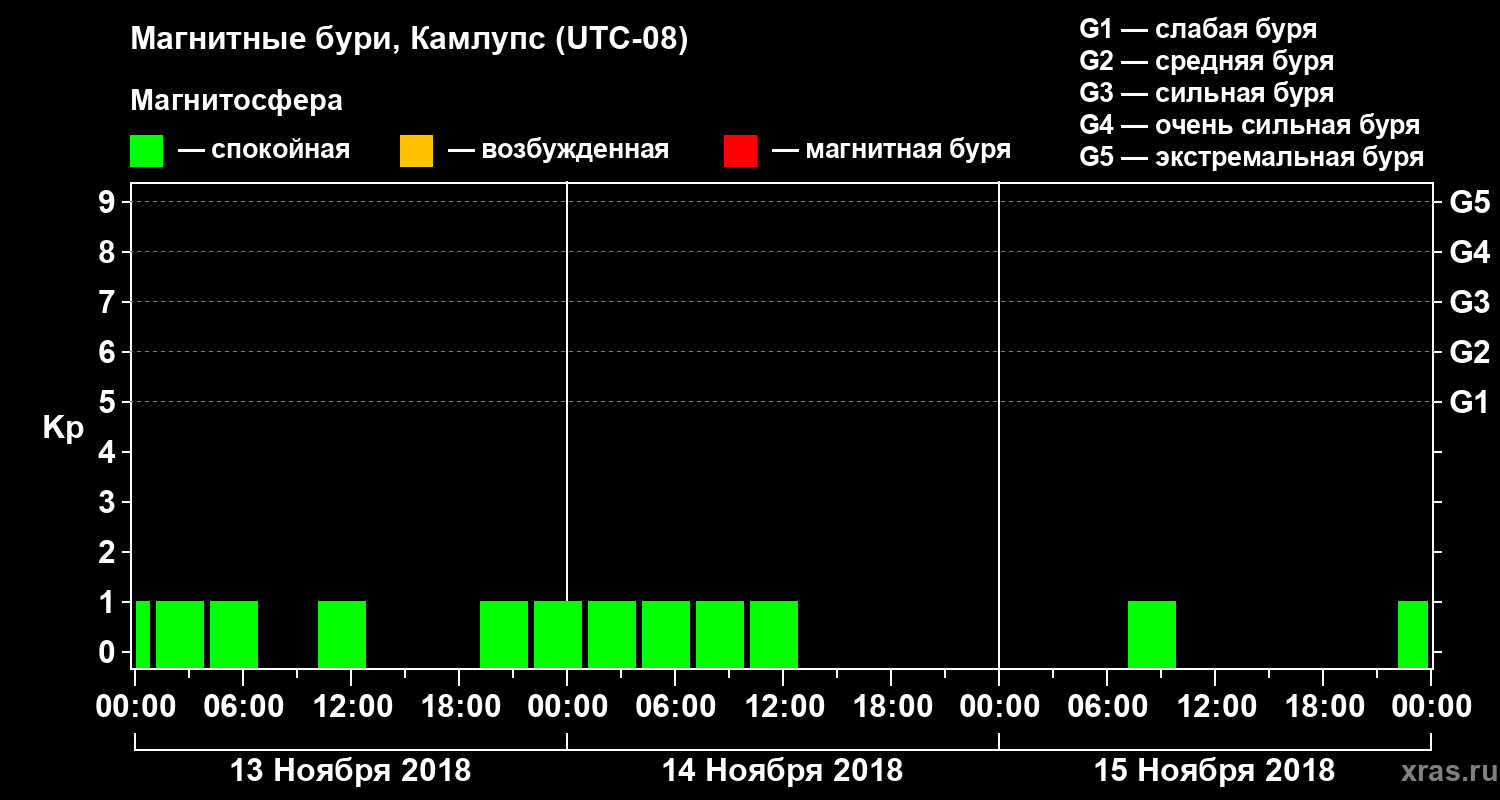Viewport: 1500px width, 800px height.
Task: Click the green bar around noon on 14 Ноября
Action: tap(774, 634)
